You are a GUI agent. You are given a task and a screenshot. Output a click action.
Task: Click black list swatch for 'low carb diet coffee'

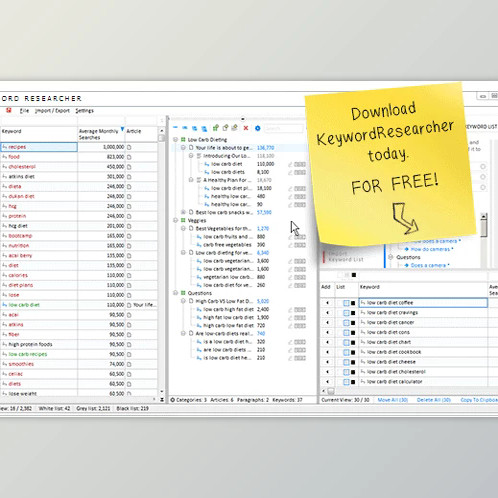tap(353, 303)
